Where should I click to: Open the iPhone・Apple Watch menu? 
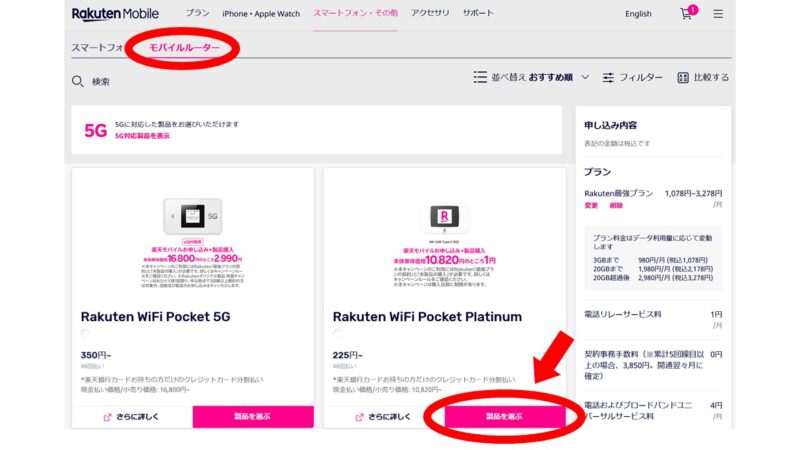261,14
